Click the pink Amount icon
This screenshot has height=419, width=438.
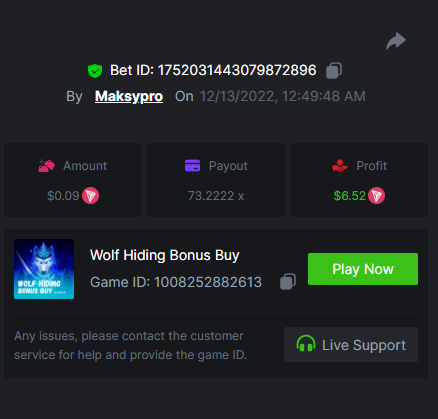(x=46, y=166)
